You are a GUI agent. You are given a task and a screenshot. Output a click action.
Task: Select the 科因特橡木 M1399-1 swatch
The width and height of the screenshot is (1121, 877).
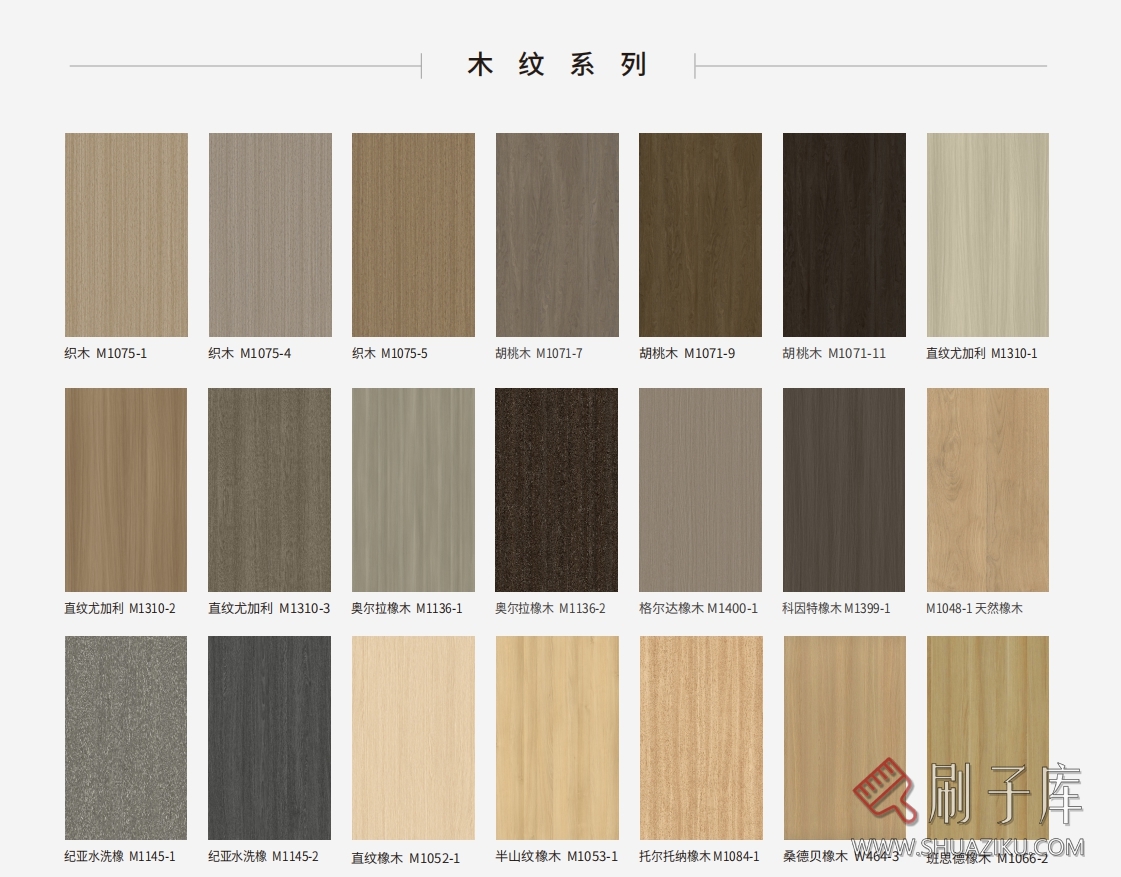tap(844, 490)
